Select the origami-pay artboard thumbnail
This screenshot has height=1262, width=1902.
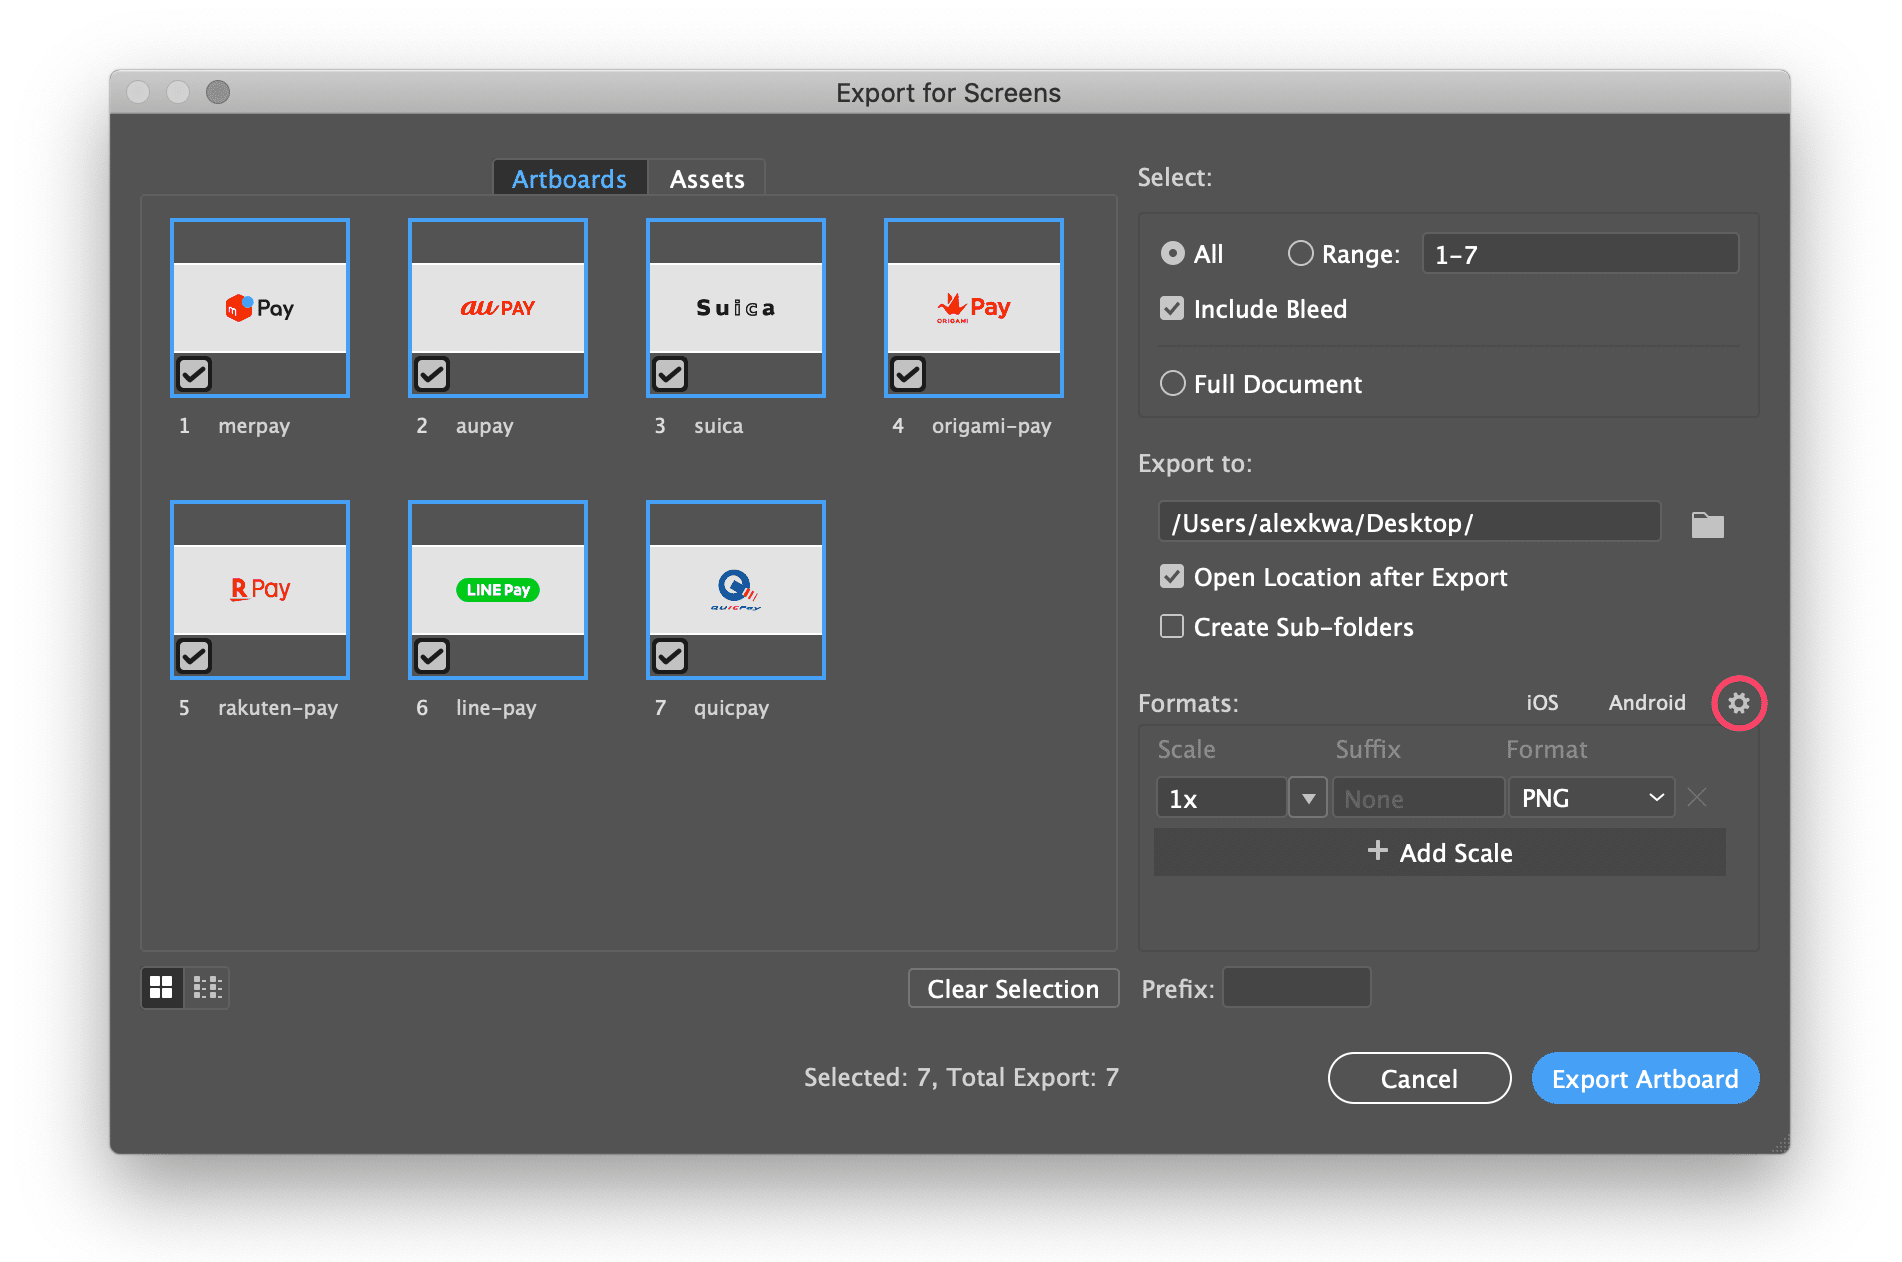click(x=974, y=308)
